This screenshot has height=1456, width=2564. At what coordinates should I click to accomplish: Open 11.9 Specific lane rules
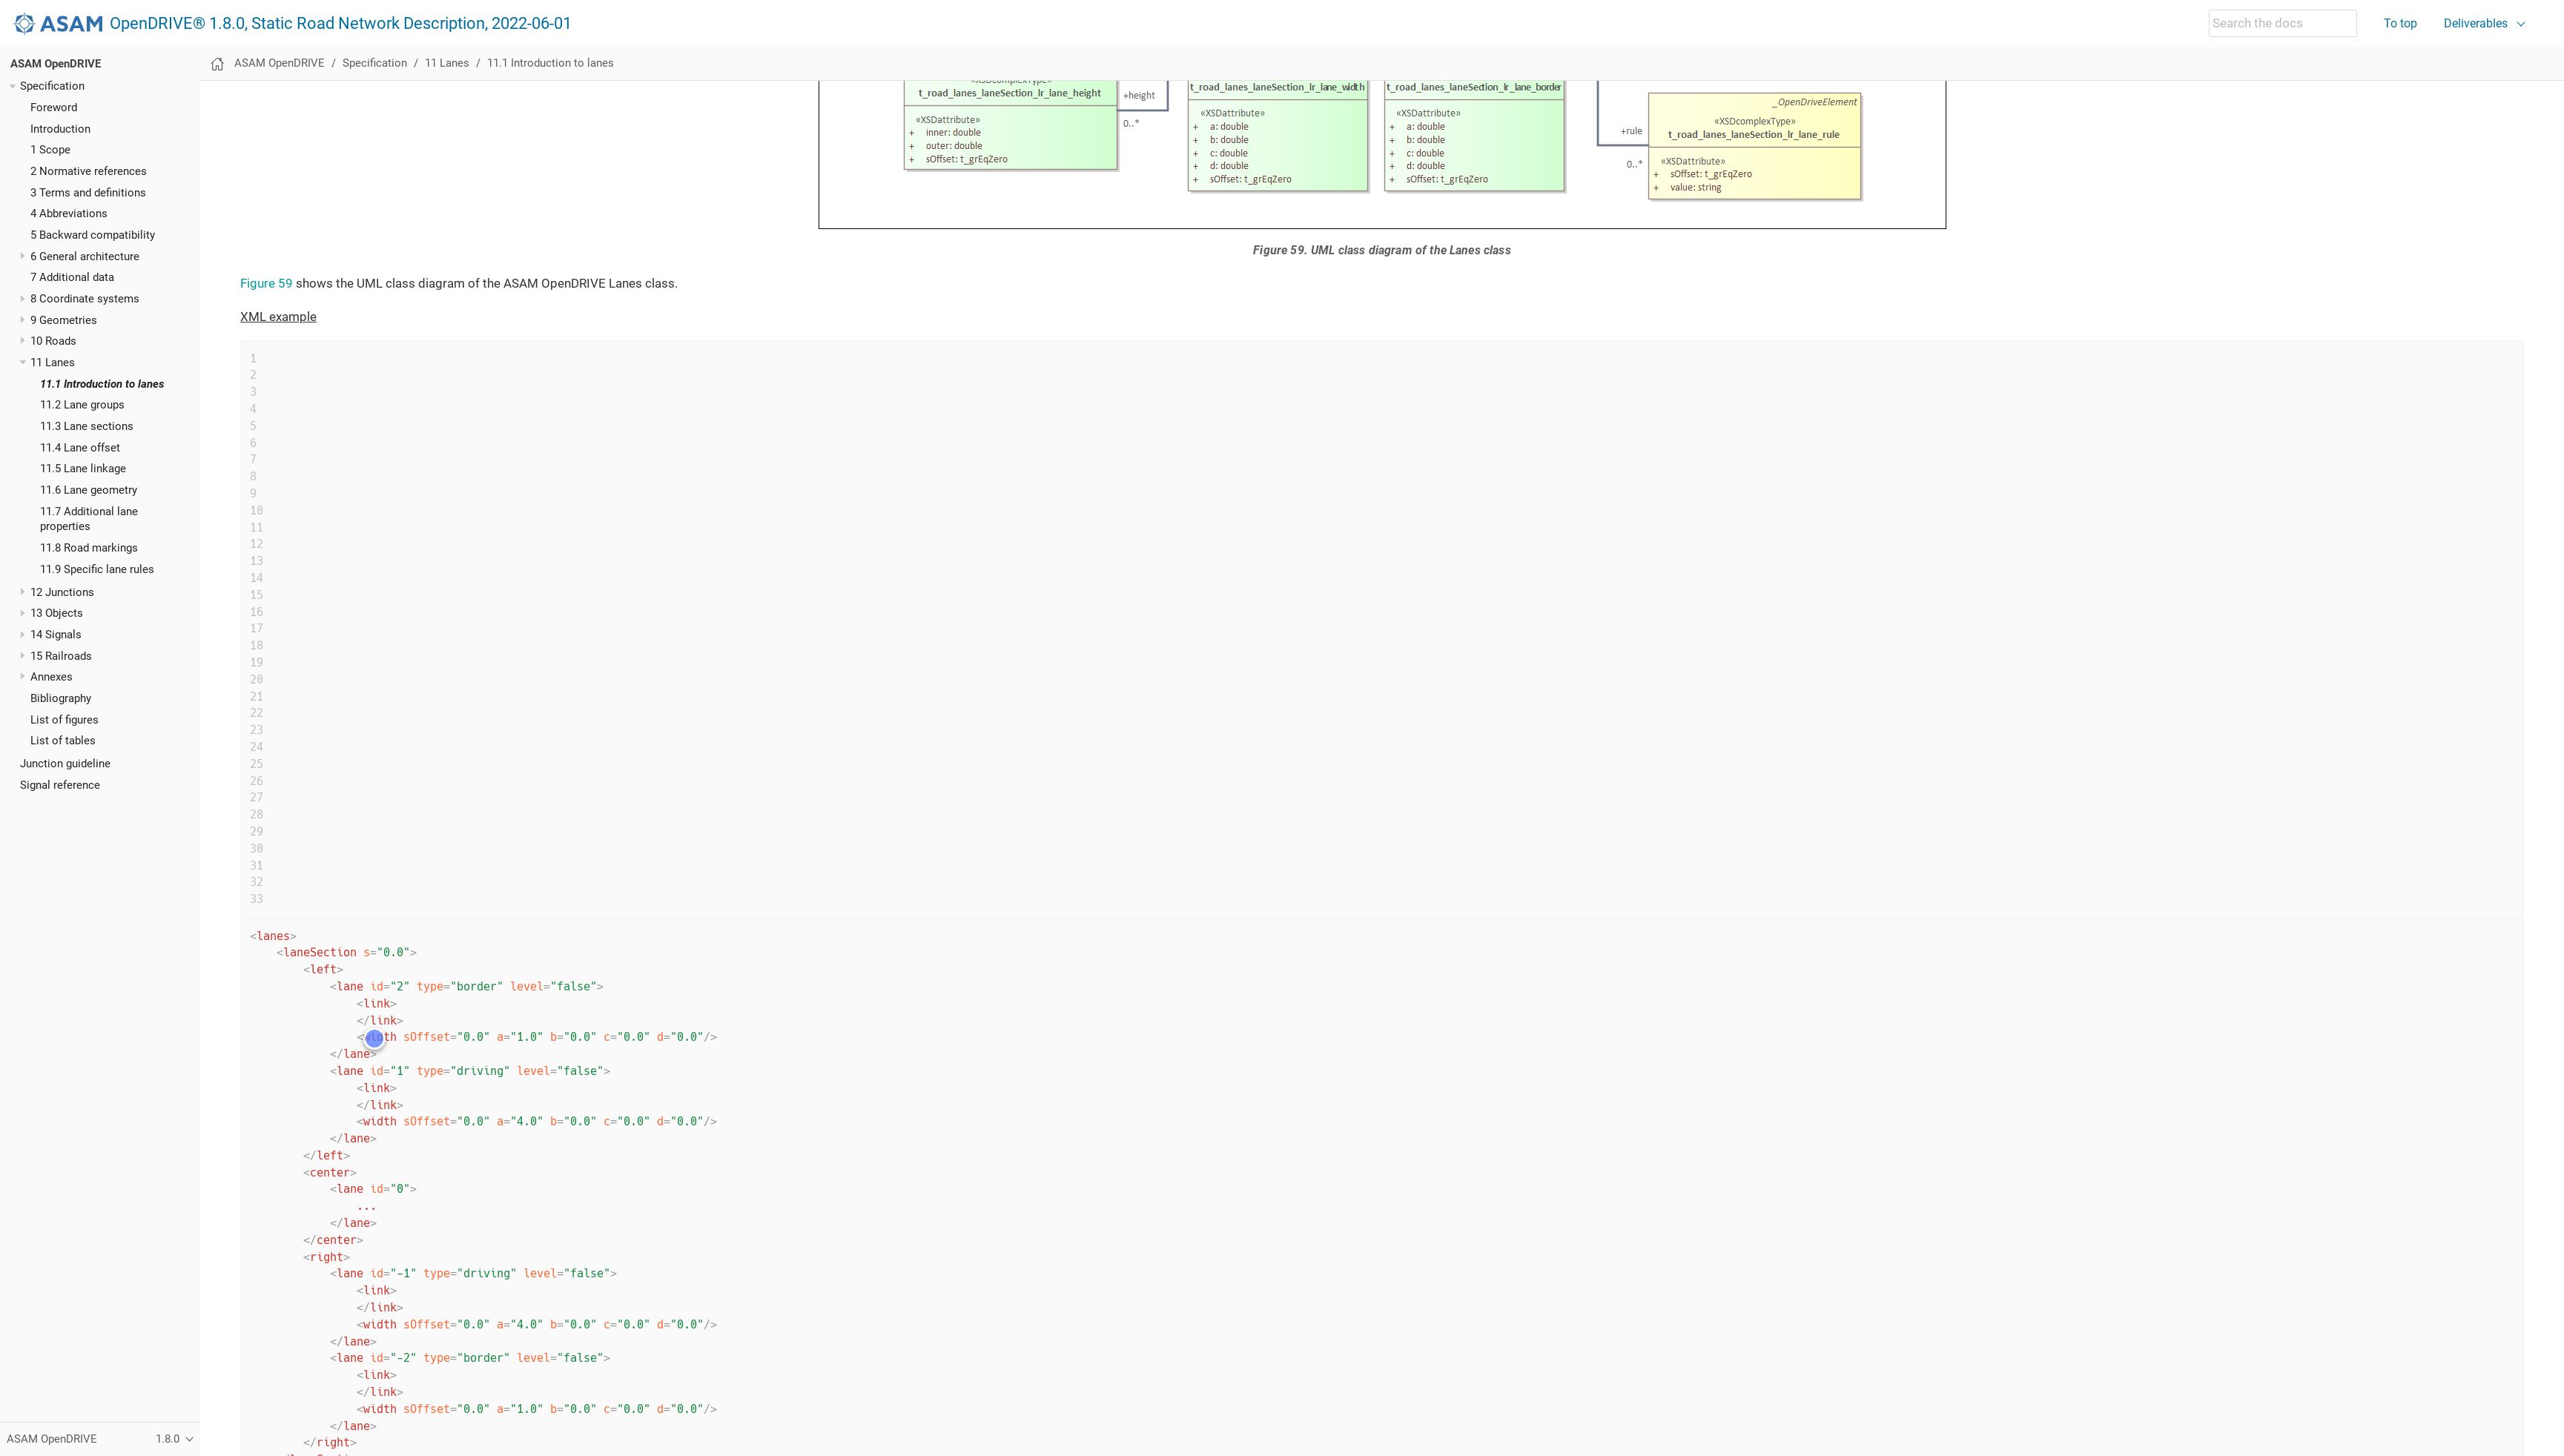pos(97,570)
